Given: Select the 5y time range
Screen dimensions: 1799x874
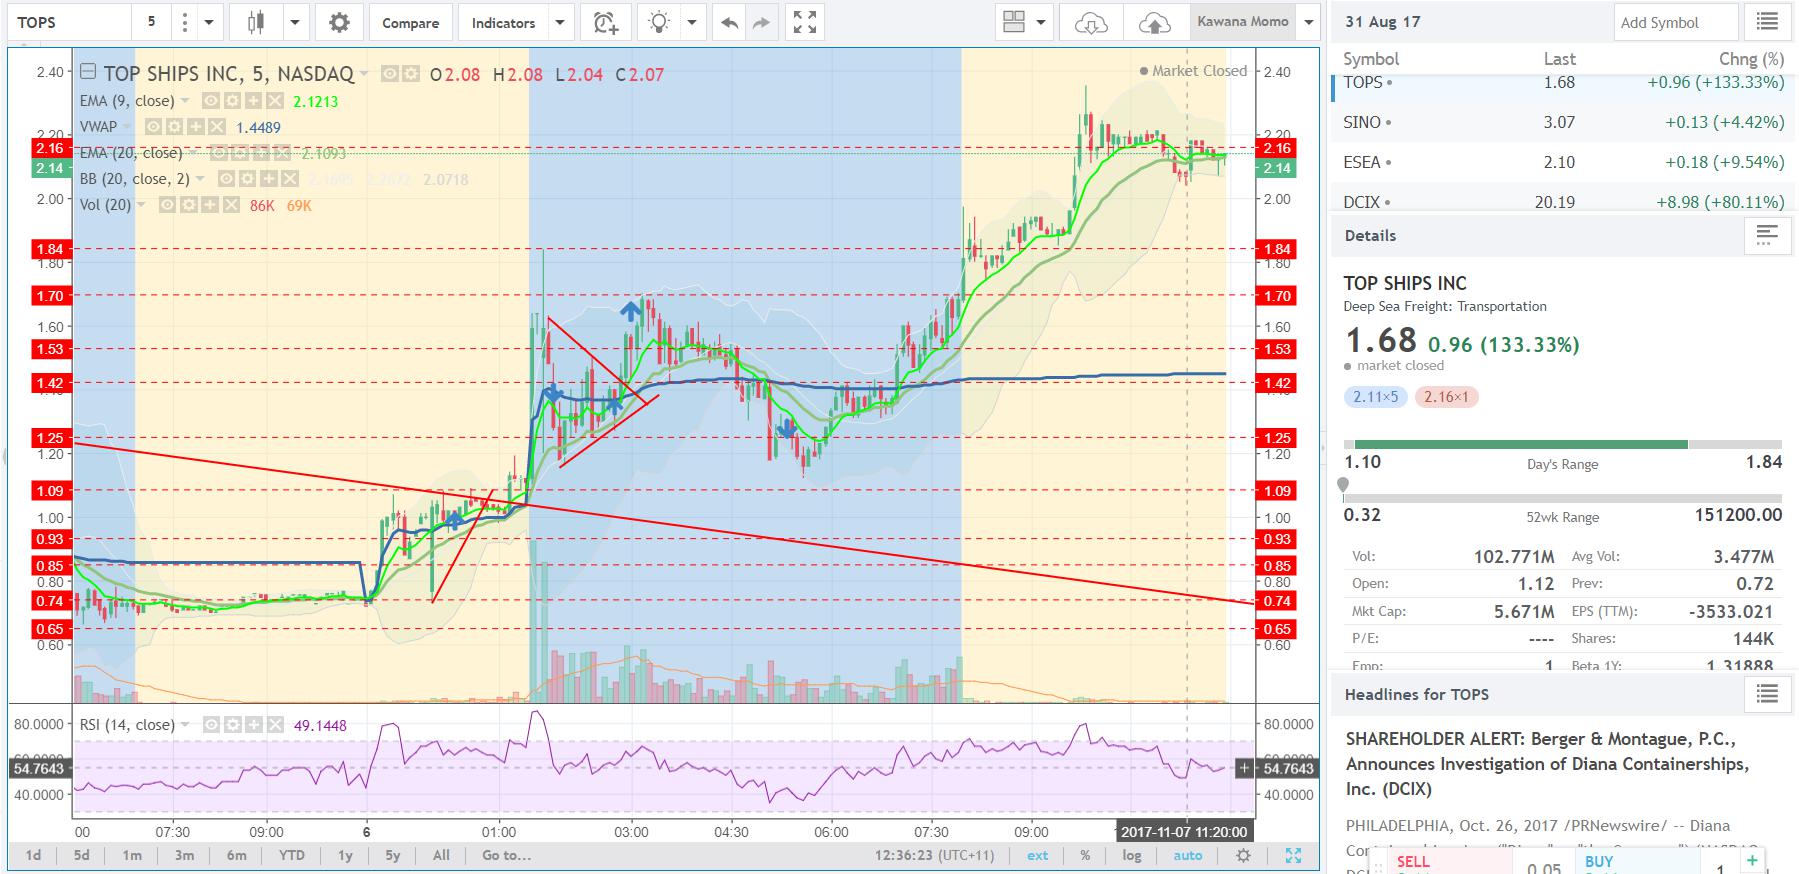Looking at the screenshot, I should click(x=393, y=855).
